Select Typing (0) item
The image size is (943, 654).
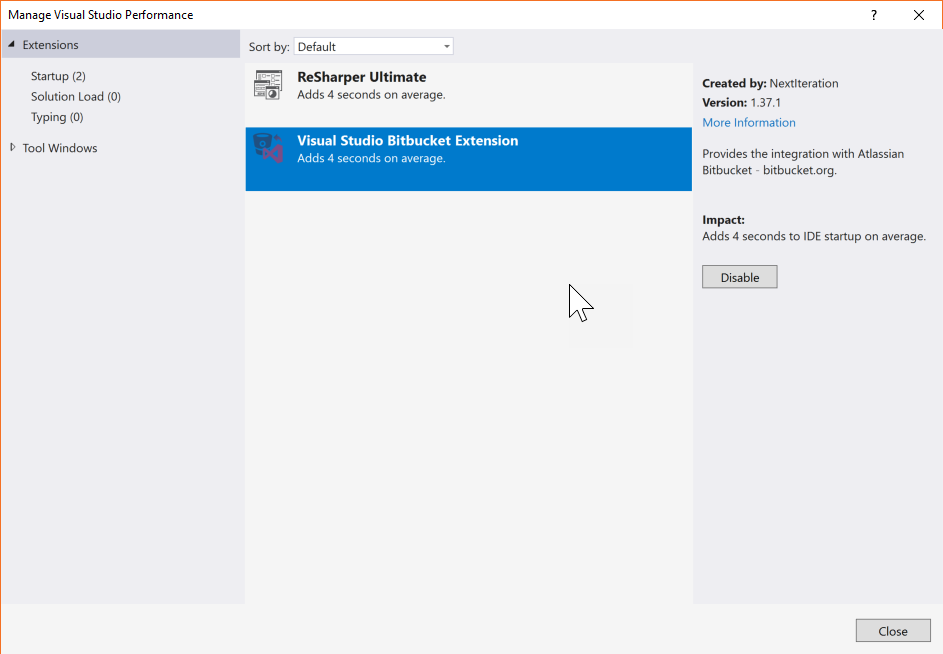[57, 117]
